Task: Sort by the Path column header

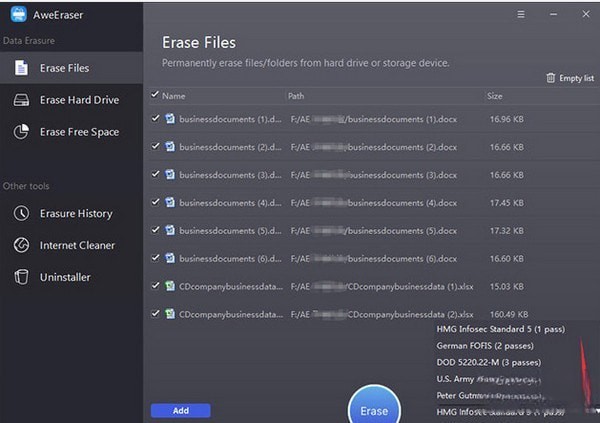Action: (296, 96)
